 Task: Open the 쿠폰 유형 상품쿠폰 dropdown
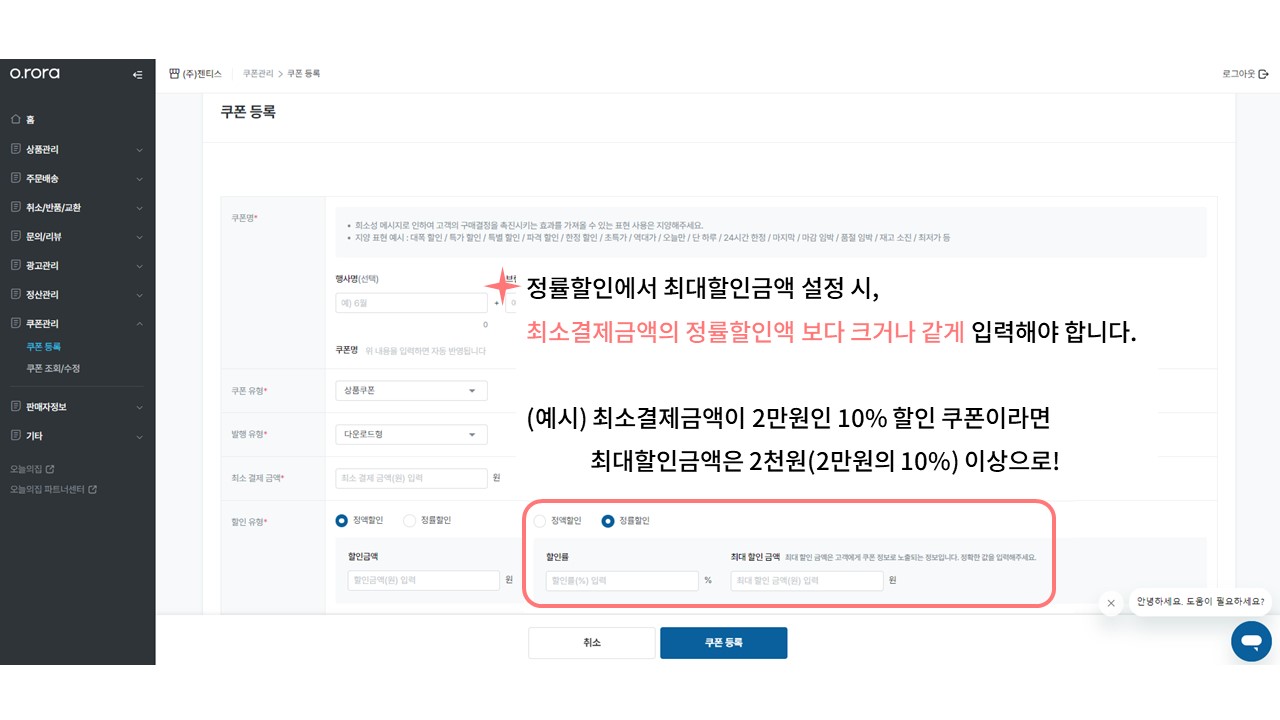click(411, 390)
